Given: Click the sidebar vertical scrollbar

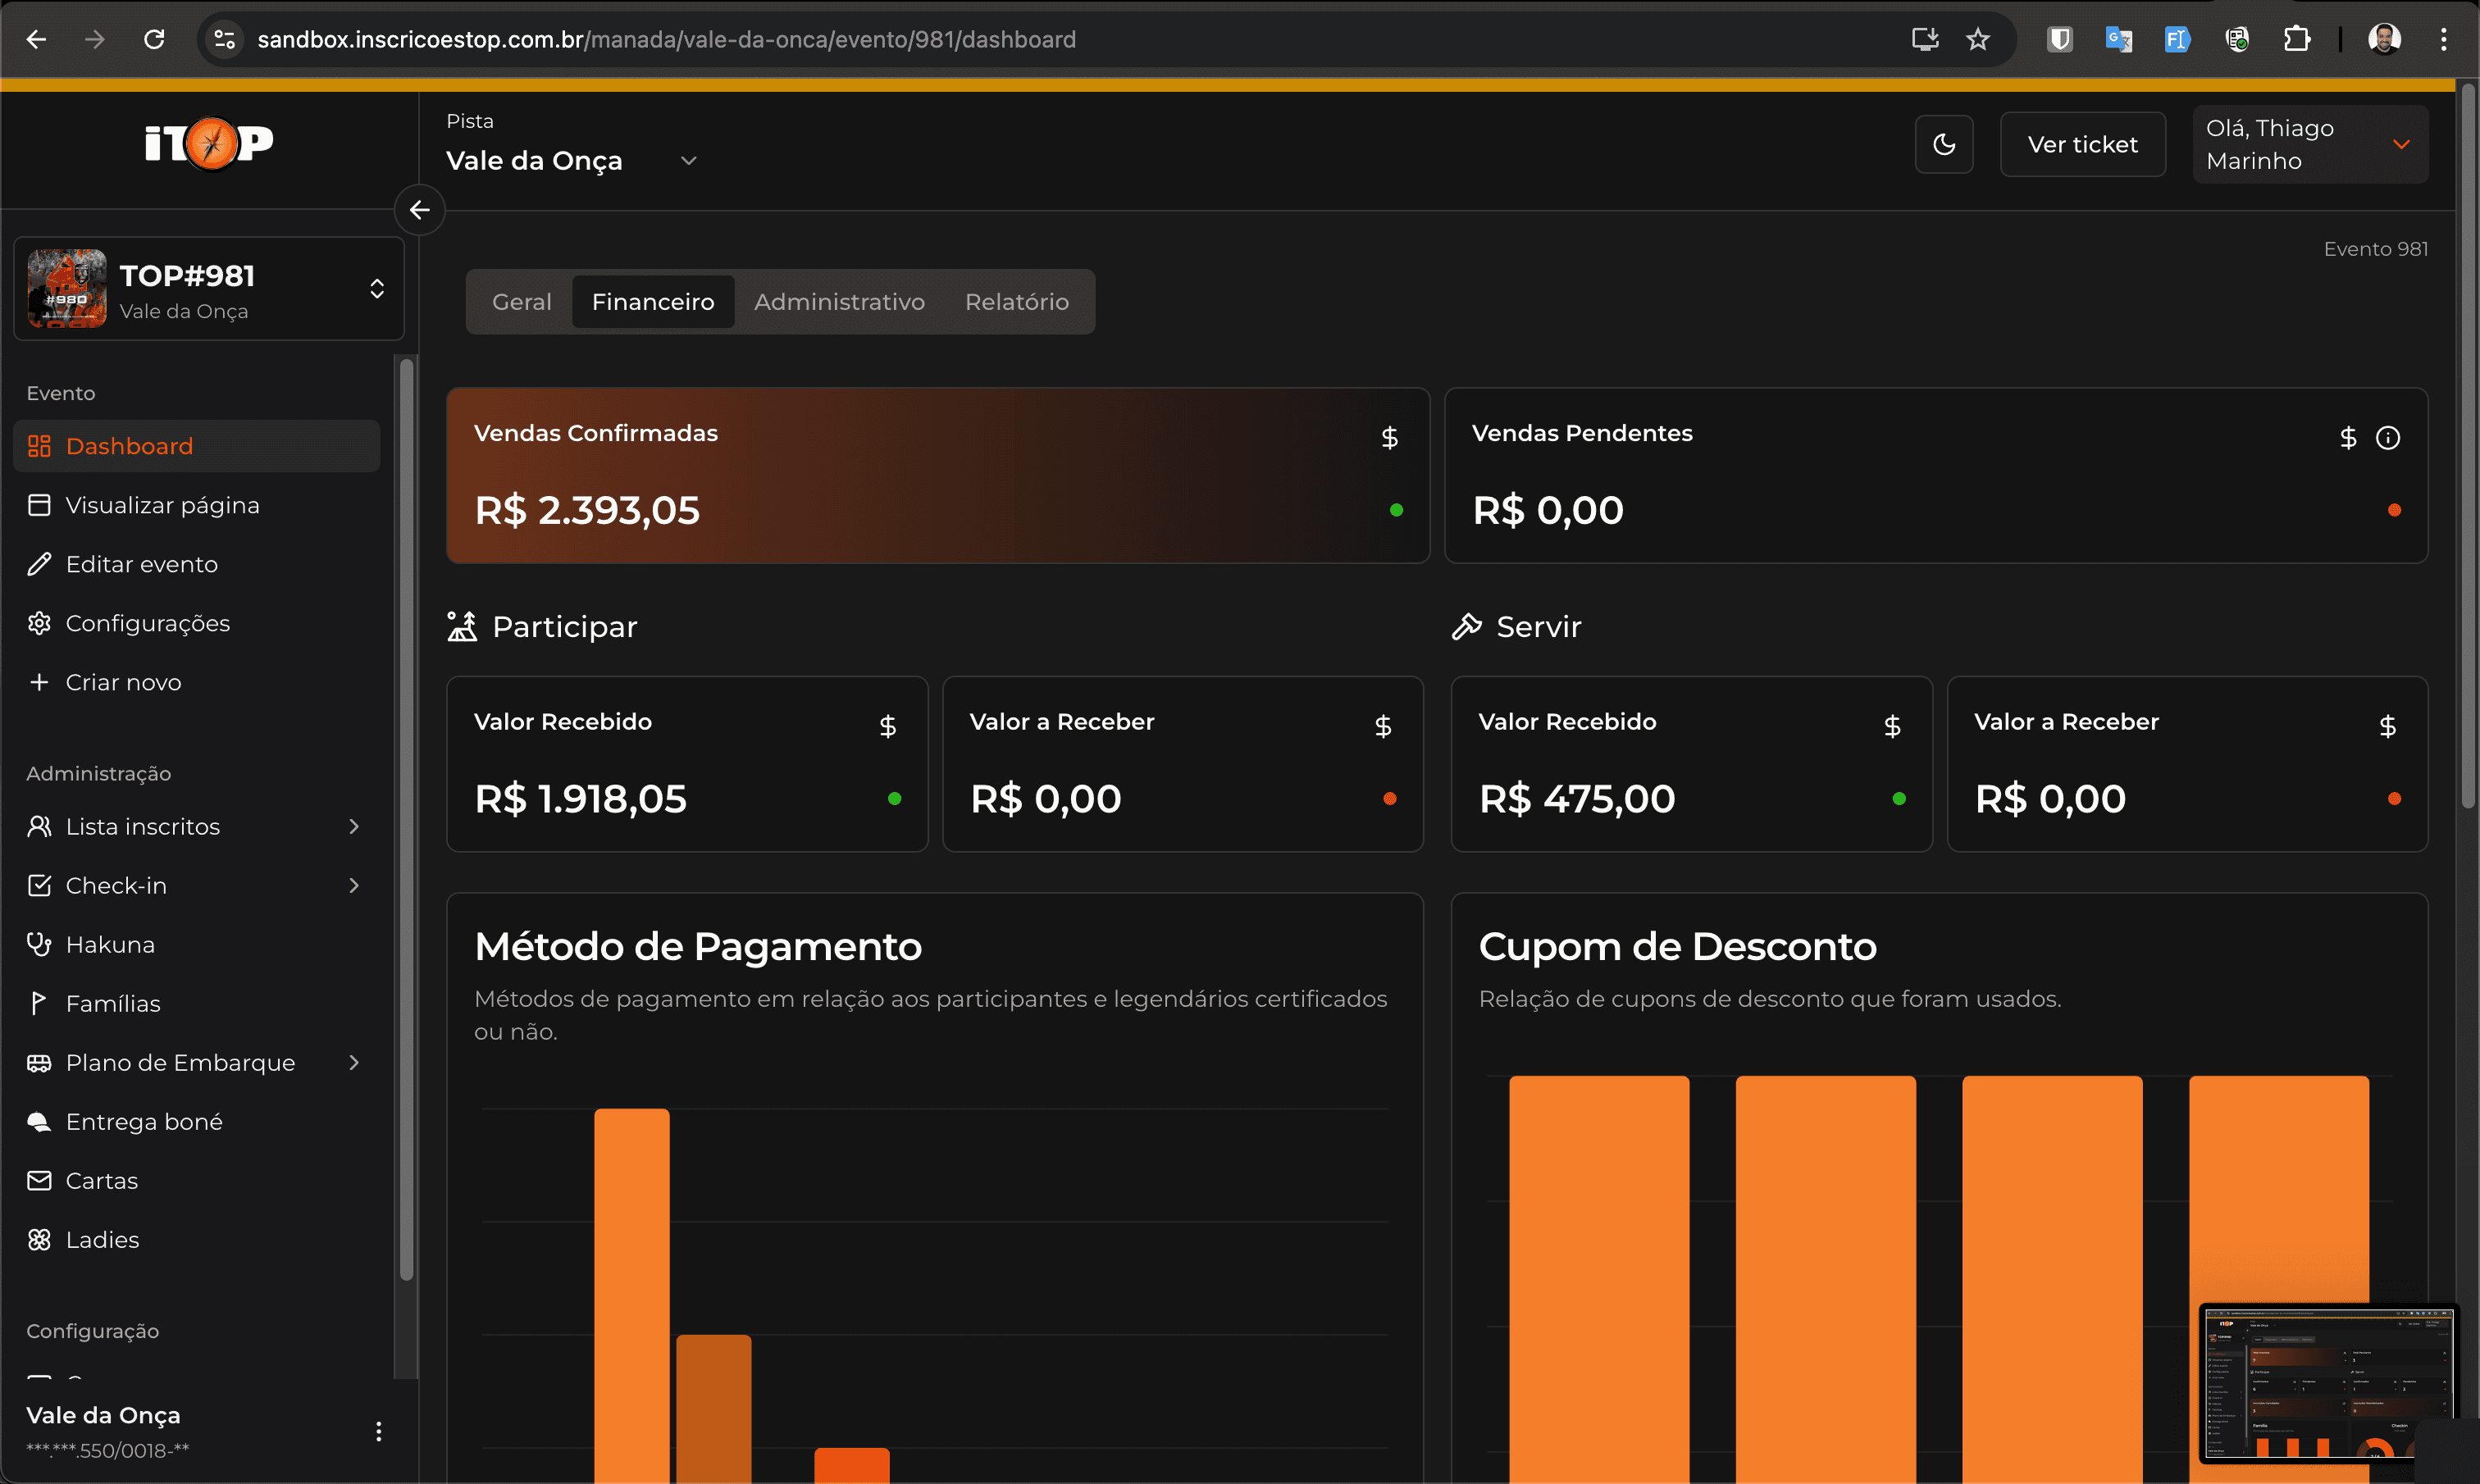Looking at the screenshot, I should 406,820.
